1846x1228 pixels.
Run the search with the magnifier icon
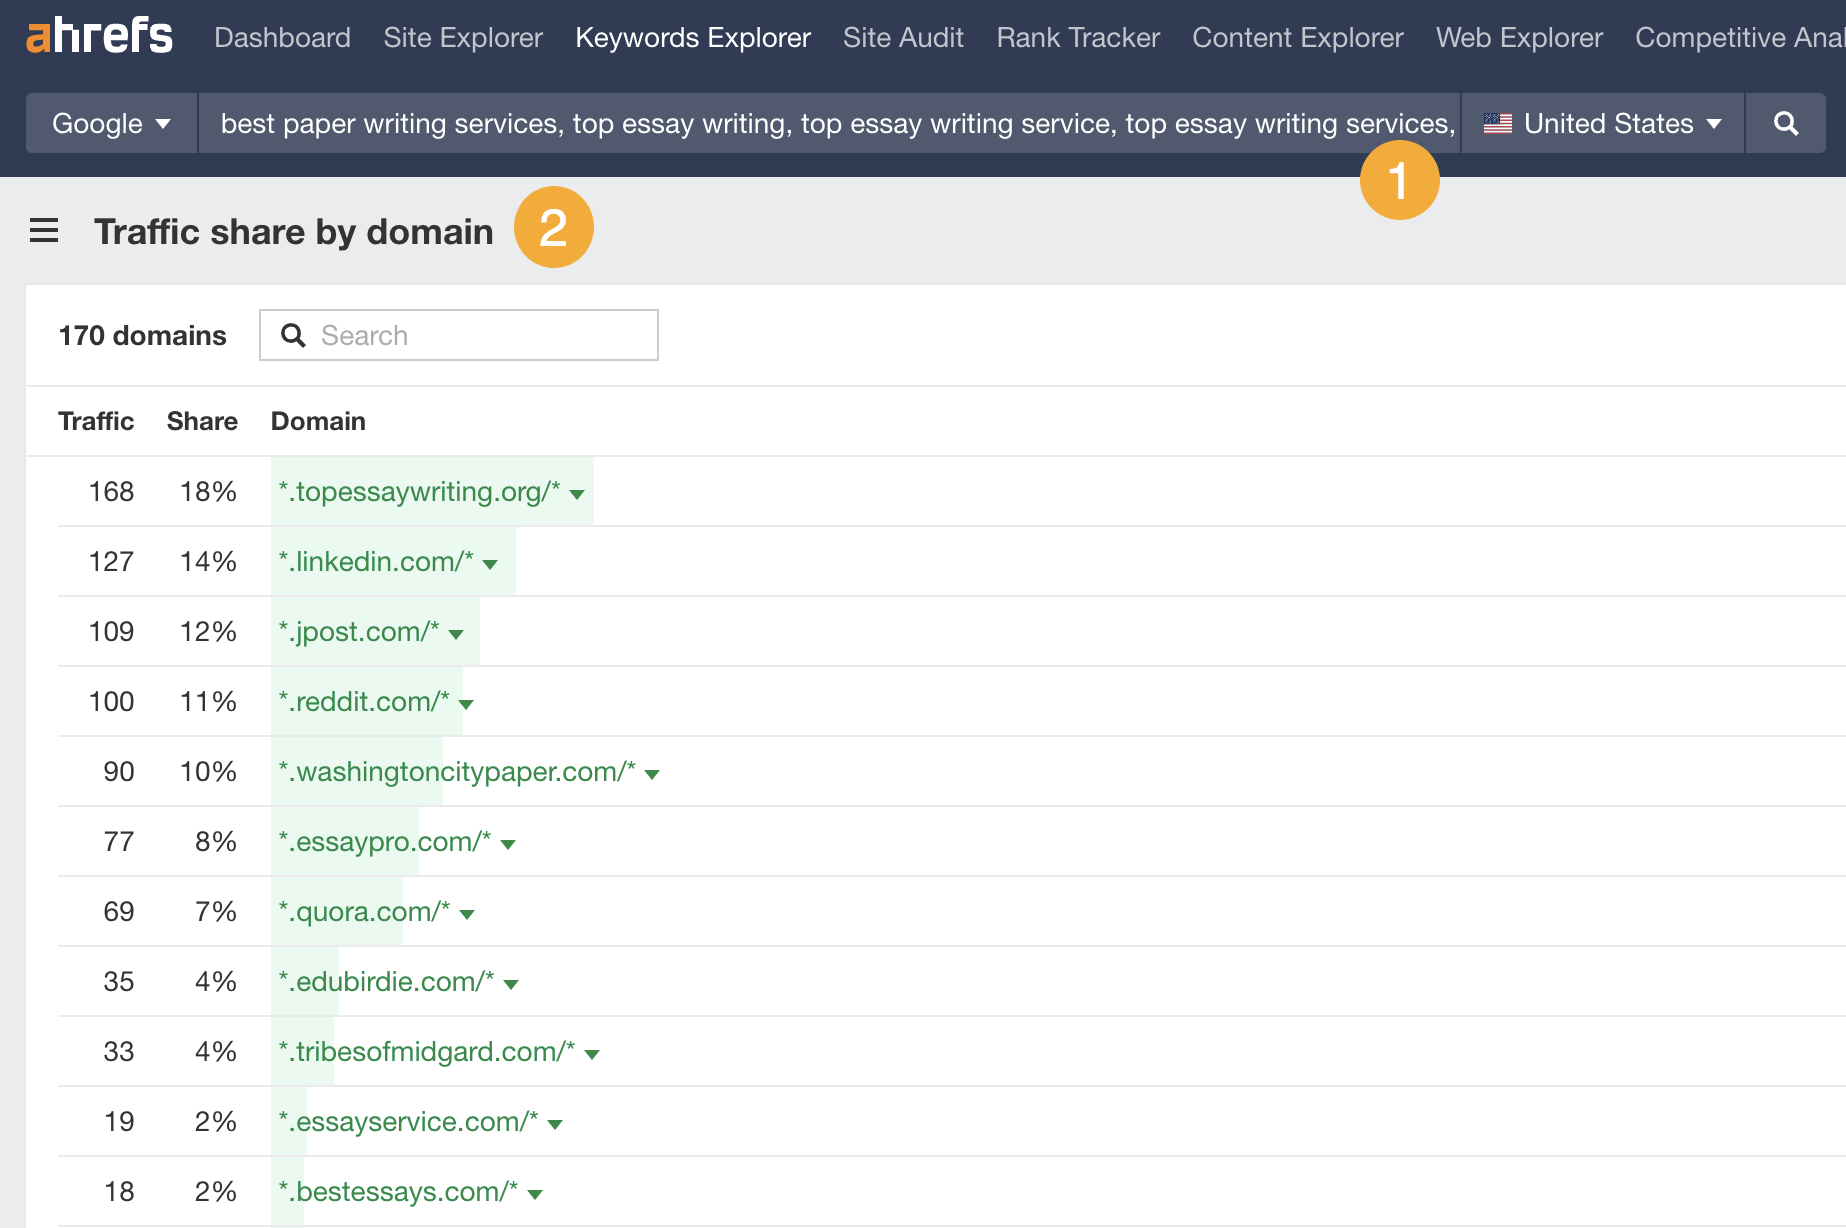1787,123
